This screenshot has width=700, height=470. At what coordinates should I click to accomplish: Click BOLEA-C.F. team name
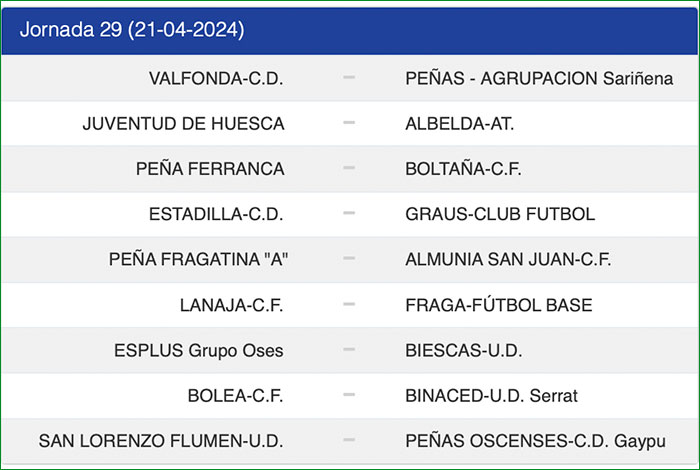[x=236, y=396]
